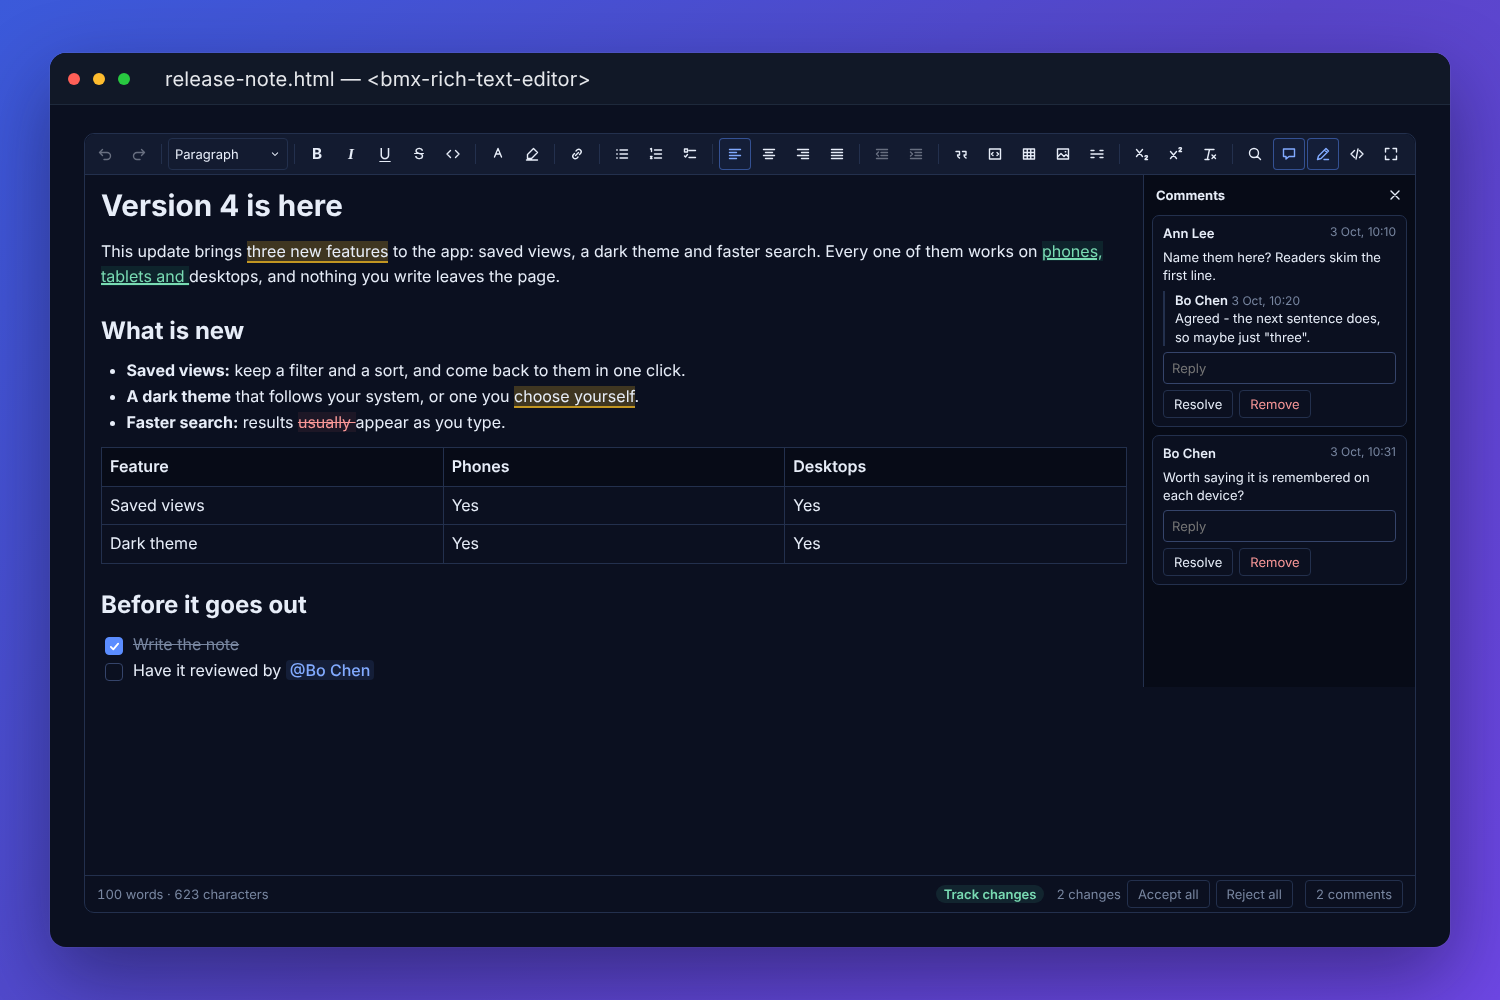1500x1000 pixels.
Task: Enter fullscreen mode
Action: (x=1391, y=154)
